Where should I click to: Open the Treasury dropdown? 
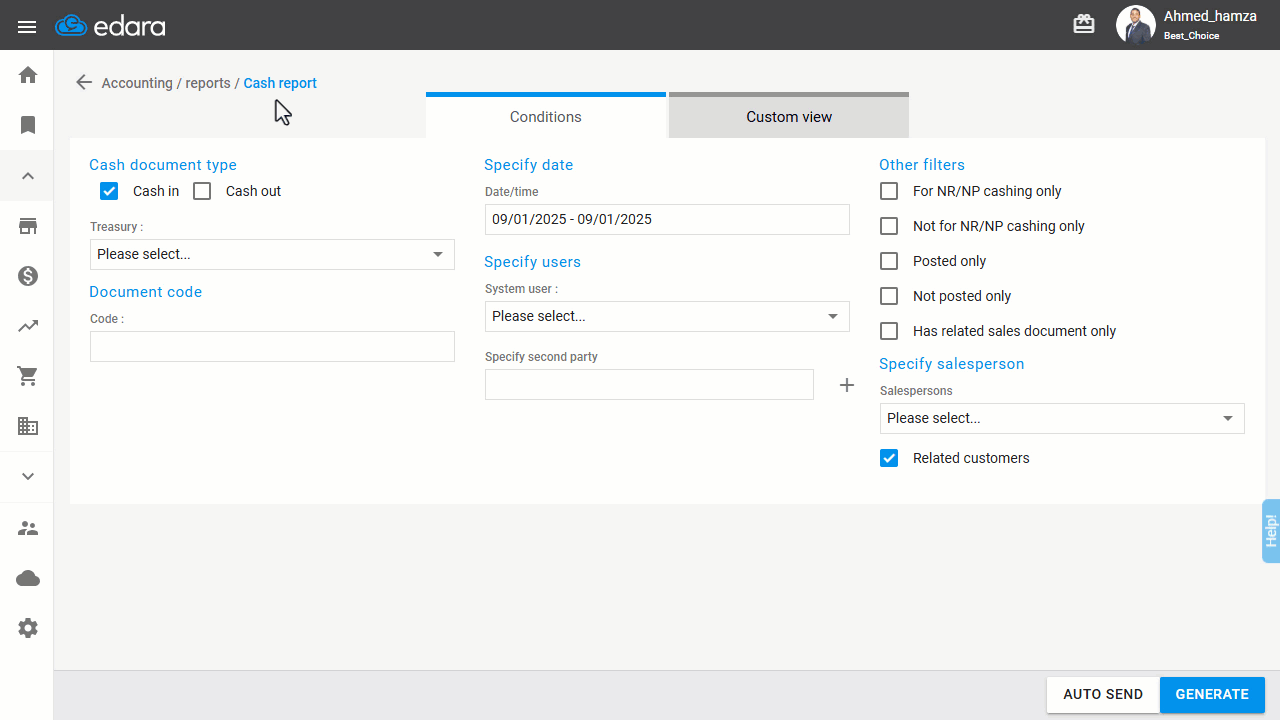coord(272,254)
